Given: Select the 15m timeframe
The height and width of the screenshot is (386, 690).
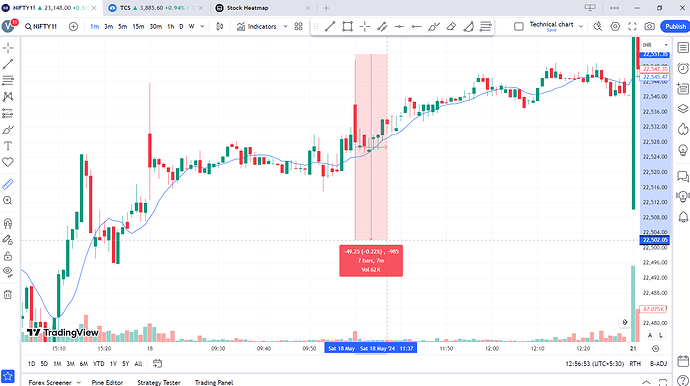Looking at the screenshot, I should point(138,26).
